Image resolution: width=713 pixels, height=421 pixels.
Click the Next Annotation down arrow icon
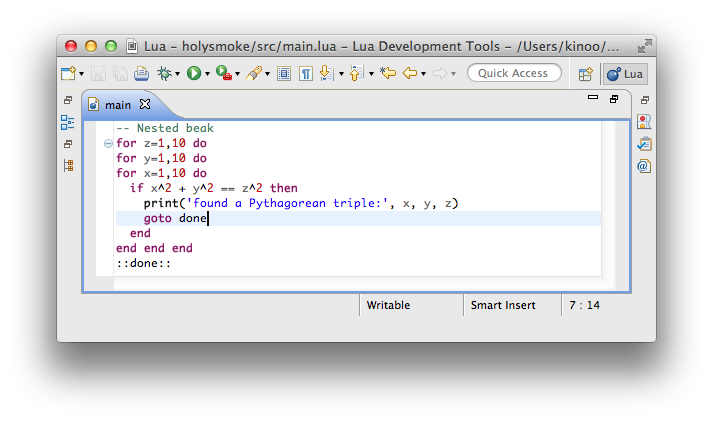[326, 73]
